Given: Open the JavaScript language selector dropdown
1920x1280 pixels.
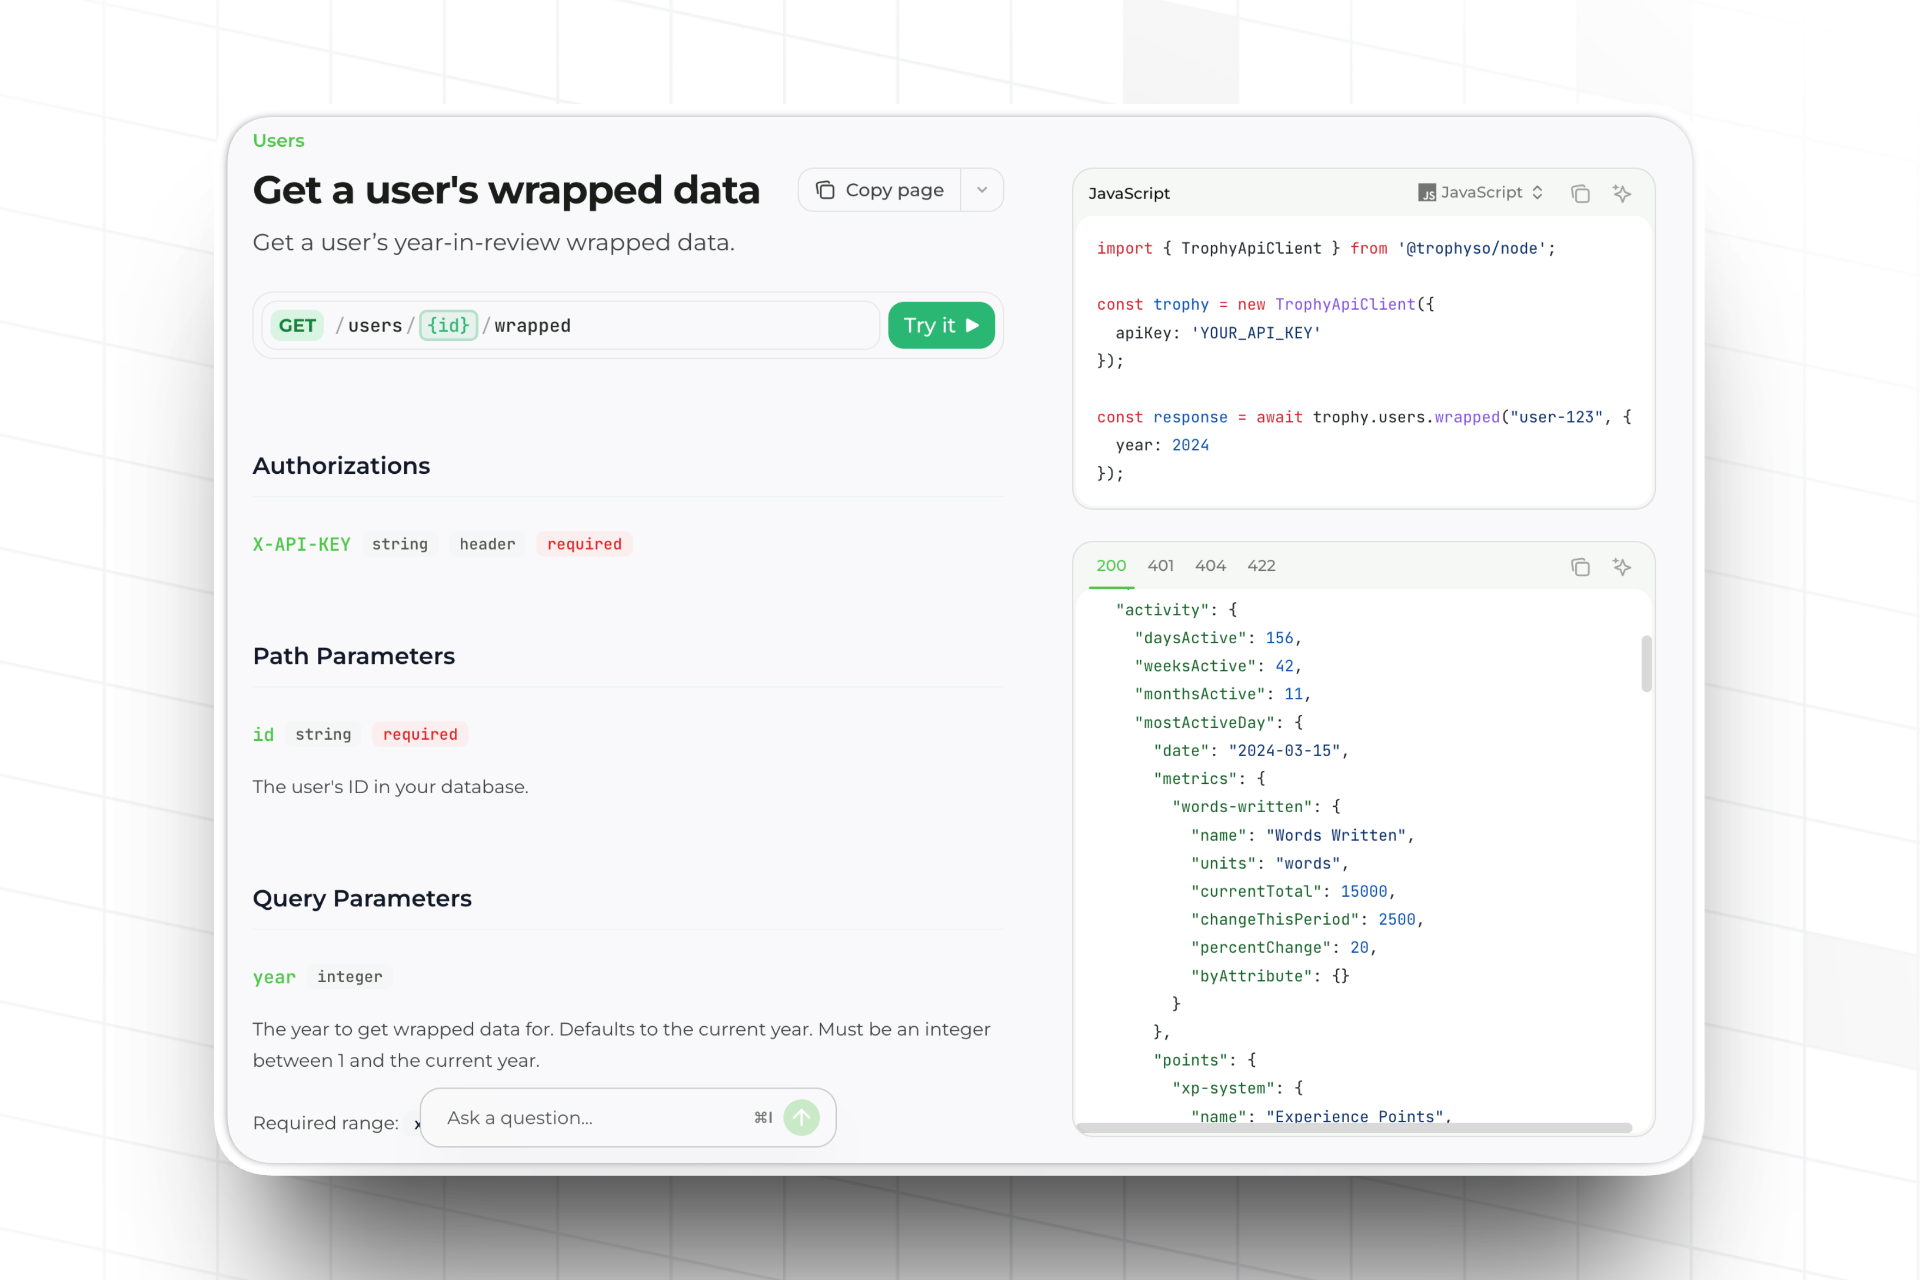Looking at the screenshot, I should pyautogui.click(x=1481, y=192).
